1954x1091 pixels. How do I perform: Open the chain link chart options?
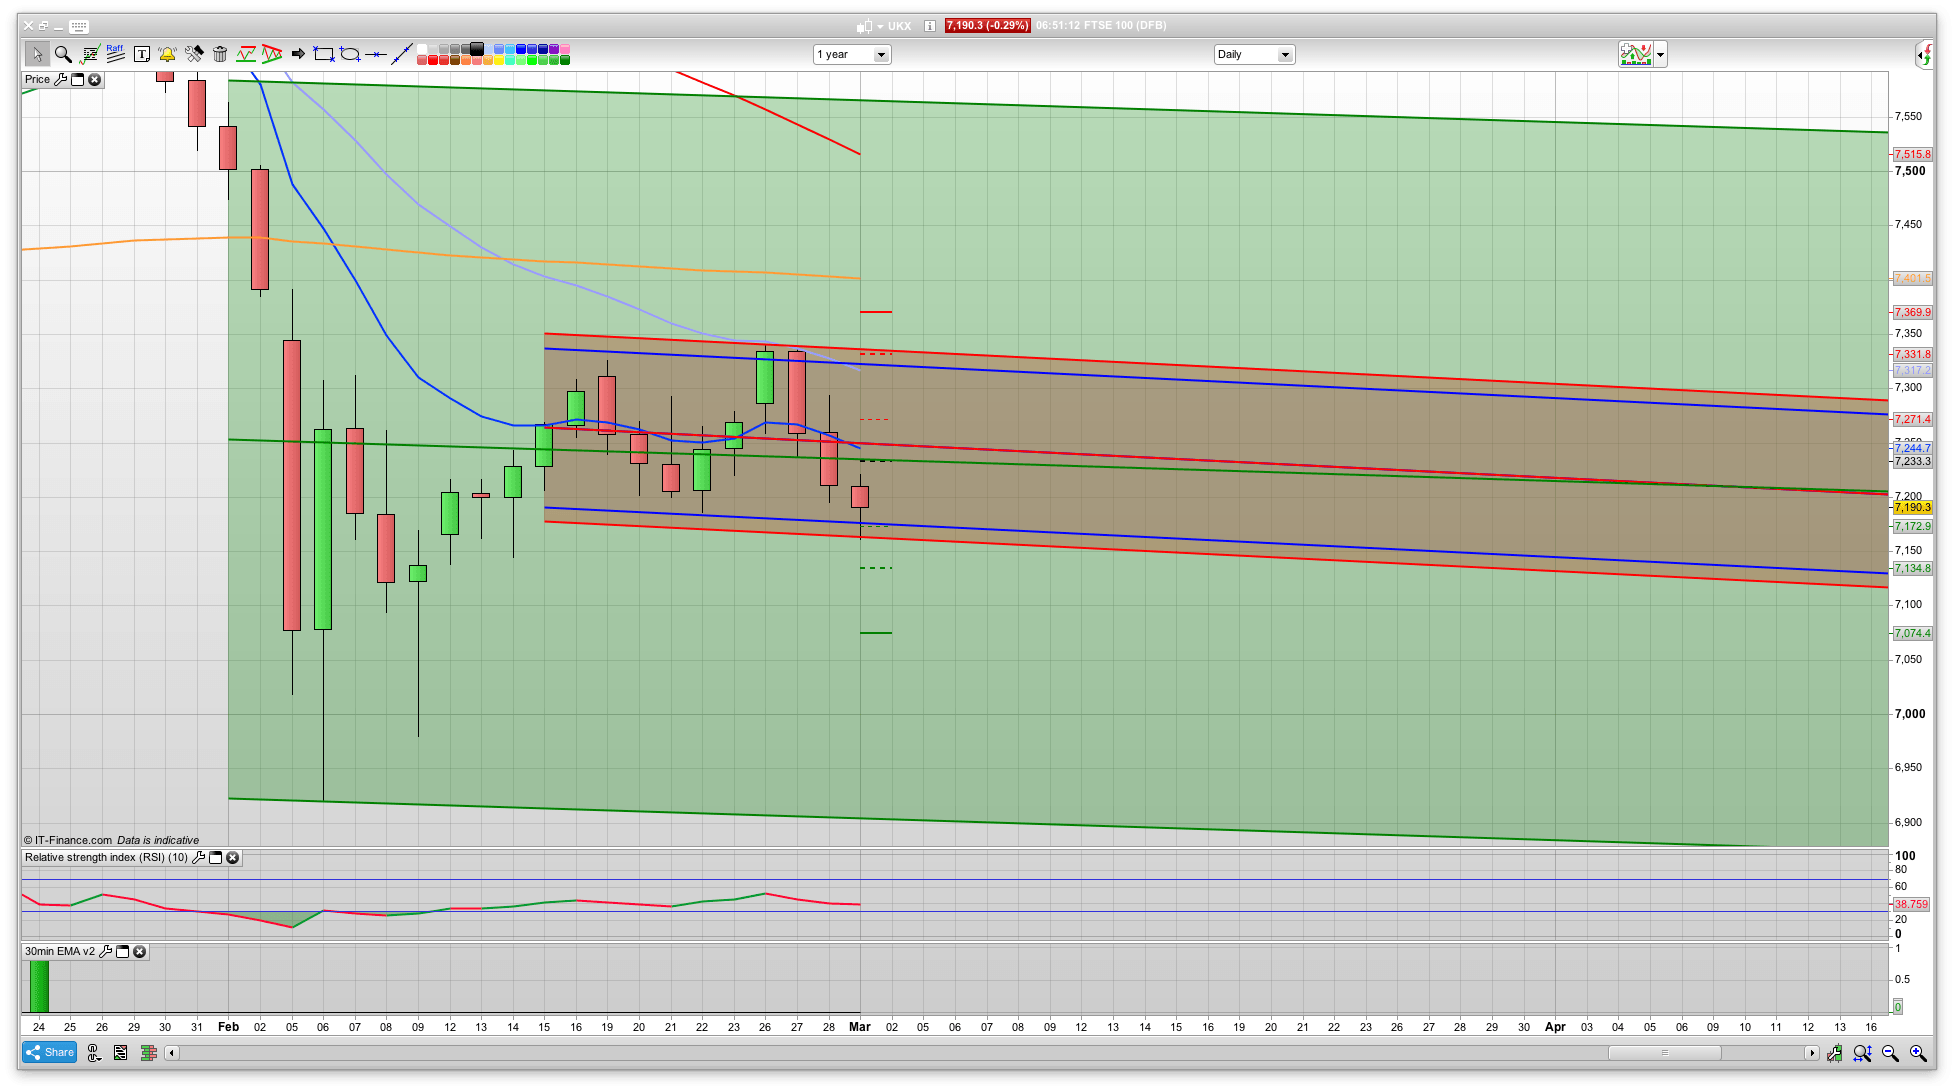click(x=94, y=1052)
